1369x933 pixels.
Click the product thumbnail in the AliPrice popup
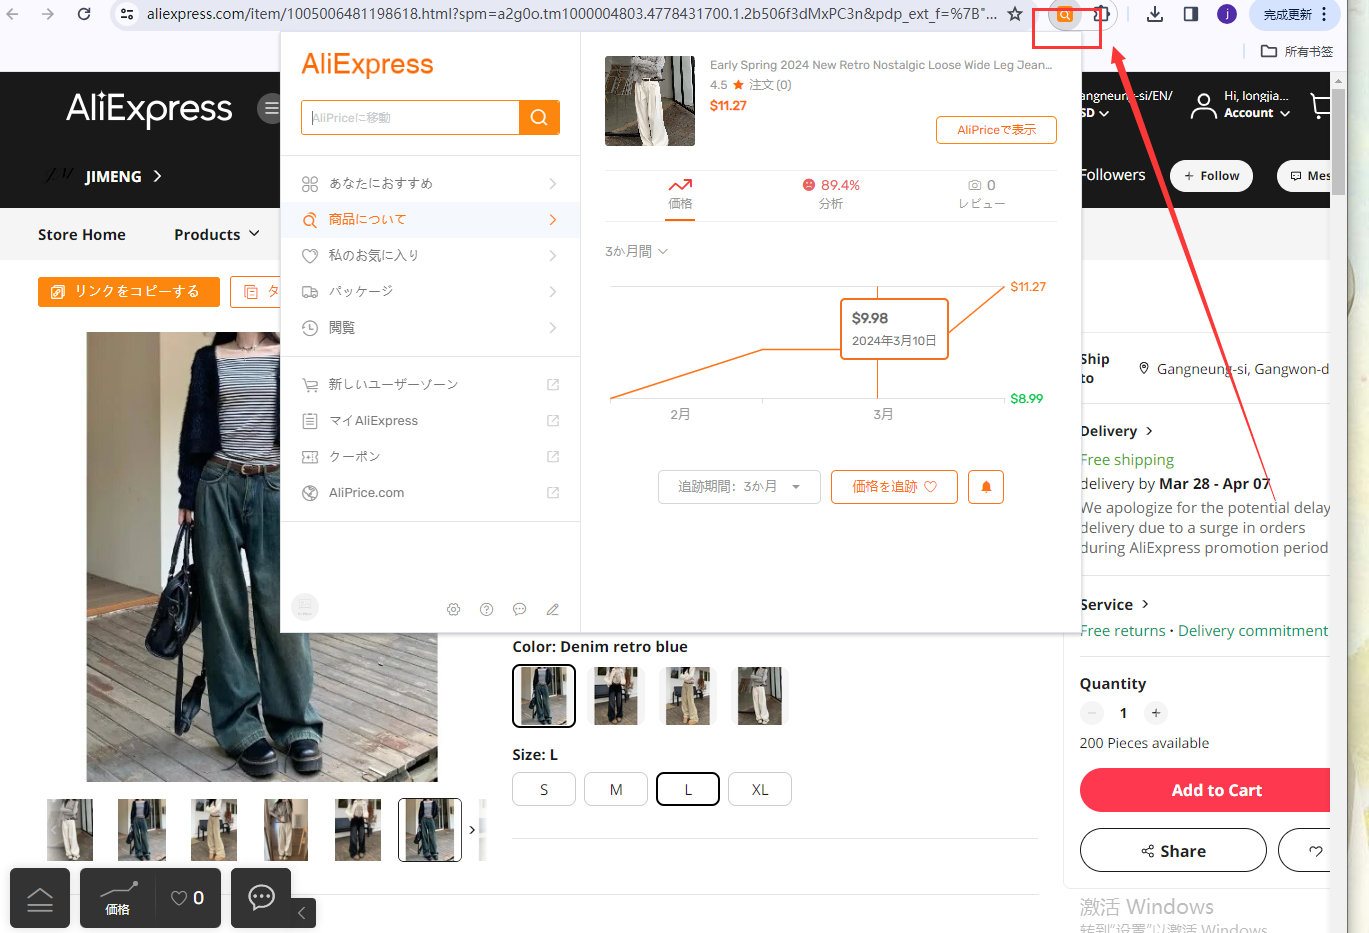pos(650,101)
